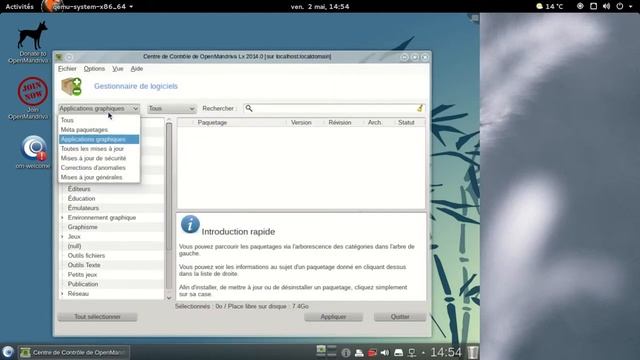Click the Quitter button
Image resolution: width=640 pixels, height=360 pixels.
pyautogui.click(x=400, y=317)
